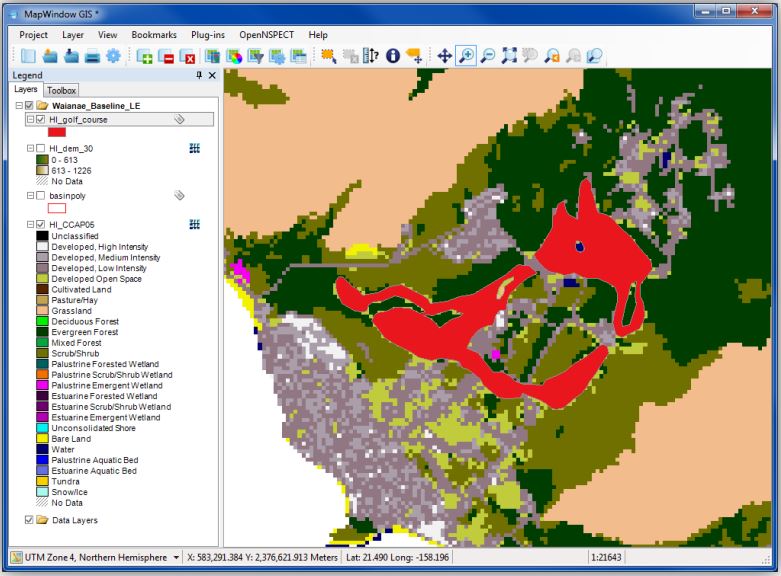Open the Project menu
Image resolution: width=781 pixels, height=576 pixels.
pyautogui.click(x=33, y=35)
